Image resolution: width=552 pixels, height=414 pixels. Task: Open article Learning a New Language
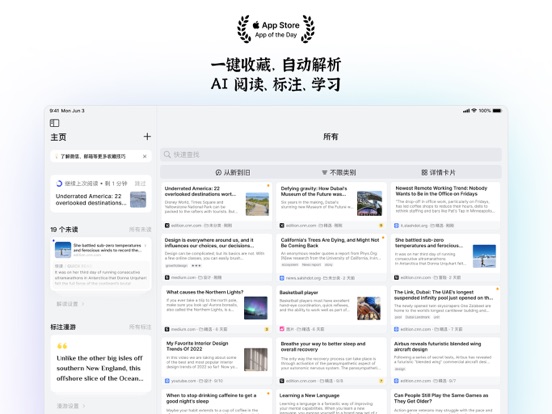[331, 402]
